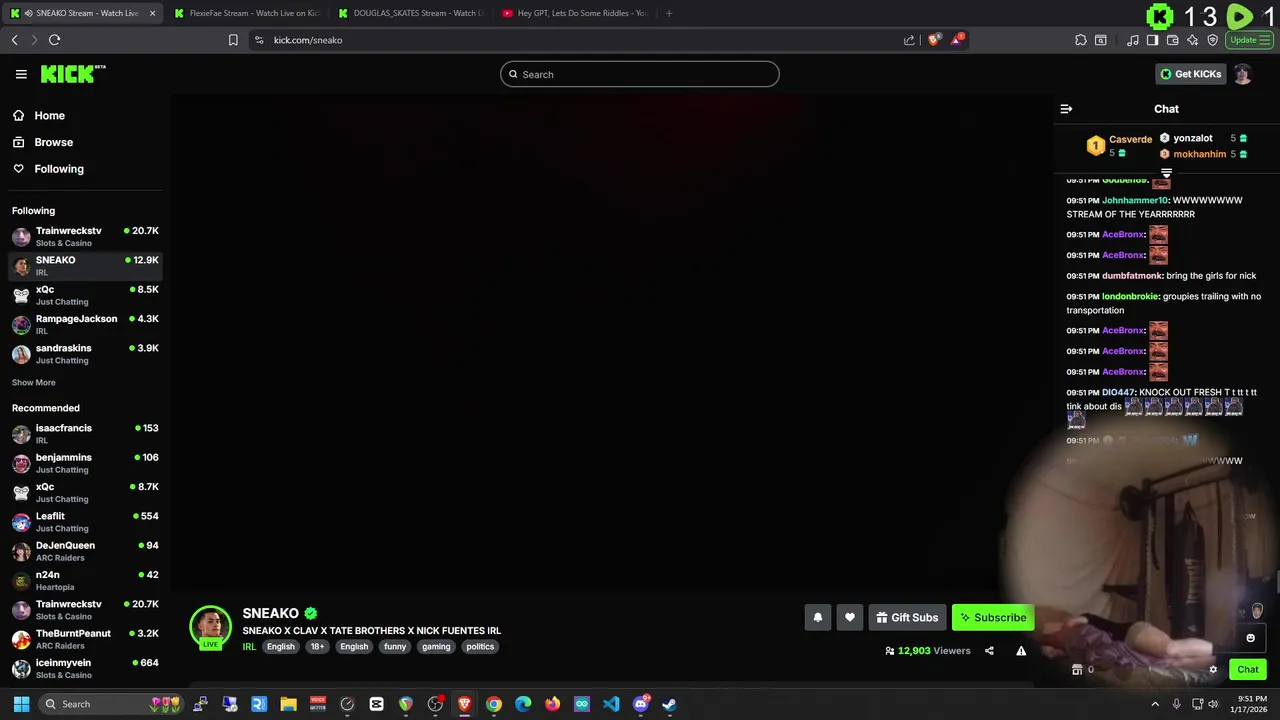Open benjammins recommended channel

[x=84, y=463]
